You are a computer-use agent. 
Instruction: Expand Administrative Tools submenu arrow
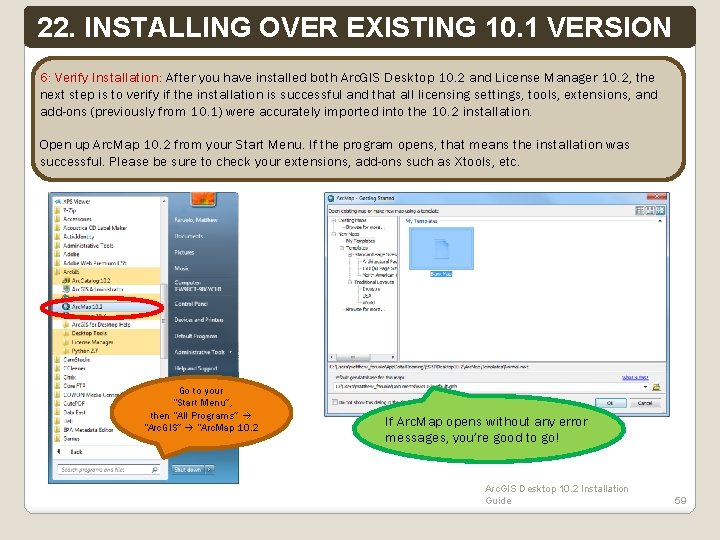point(231,352)
